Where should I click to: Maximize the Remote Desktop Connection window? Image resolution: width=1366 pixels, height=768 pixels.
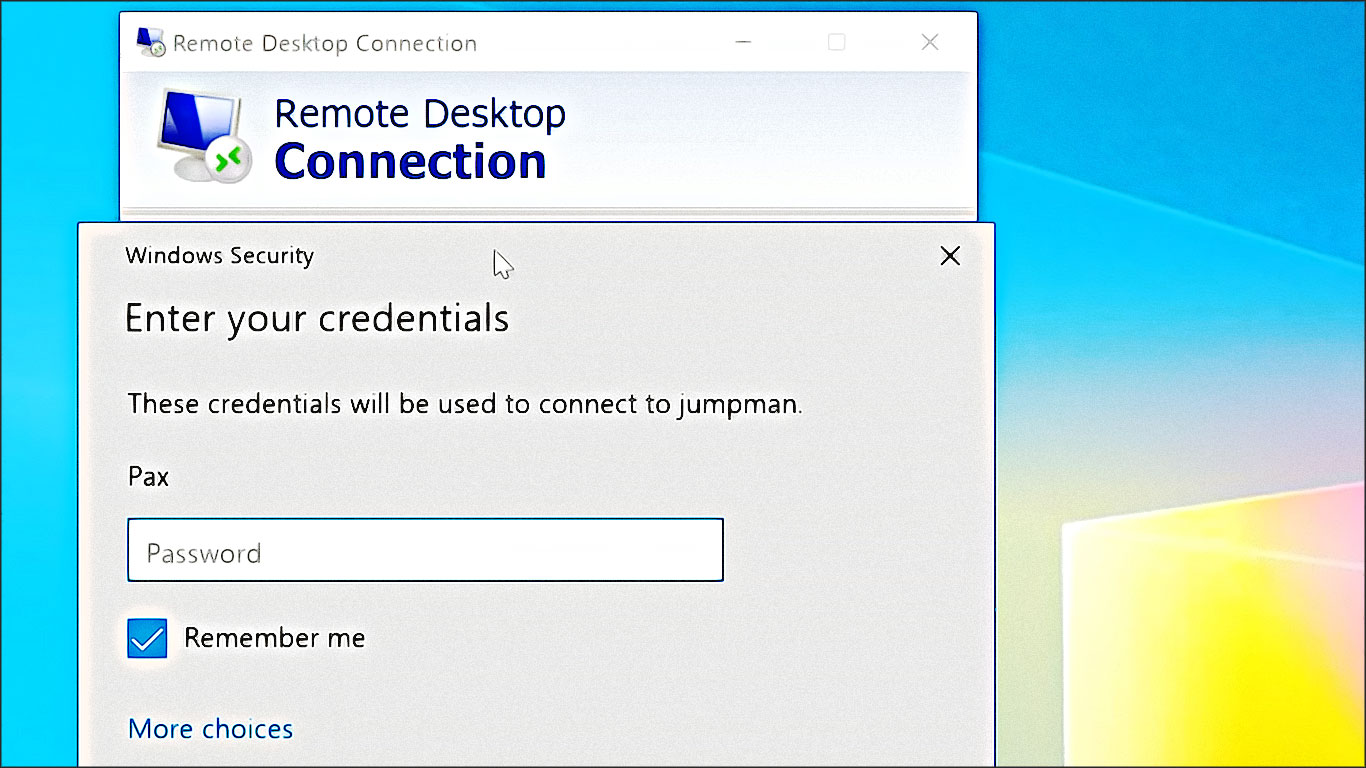[836, 42]
